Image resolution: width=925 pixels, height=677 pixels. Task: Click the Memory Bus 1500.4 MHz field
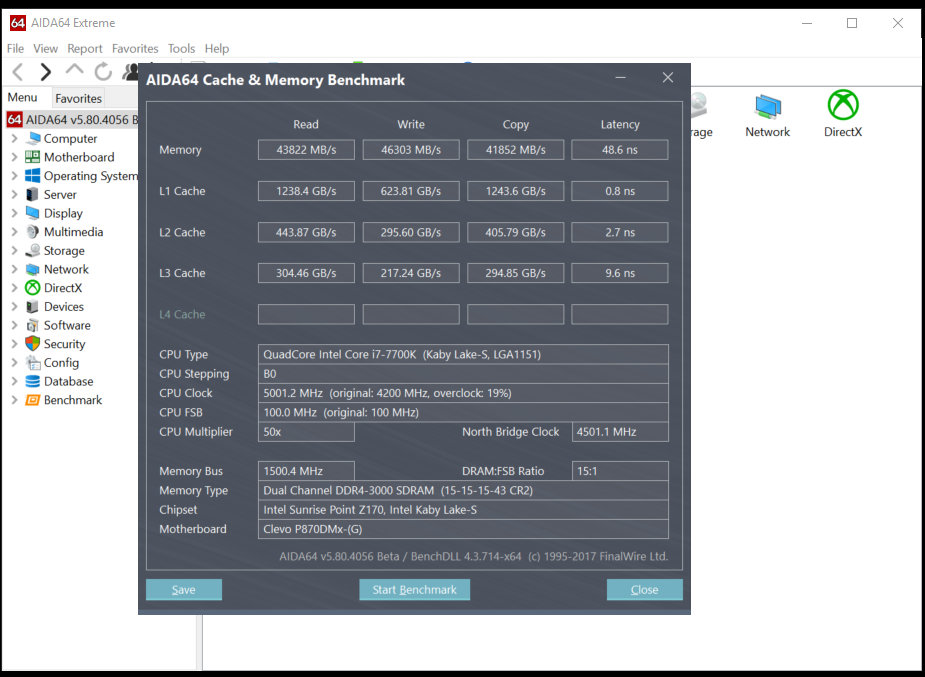point(306,471)
